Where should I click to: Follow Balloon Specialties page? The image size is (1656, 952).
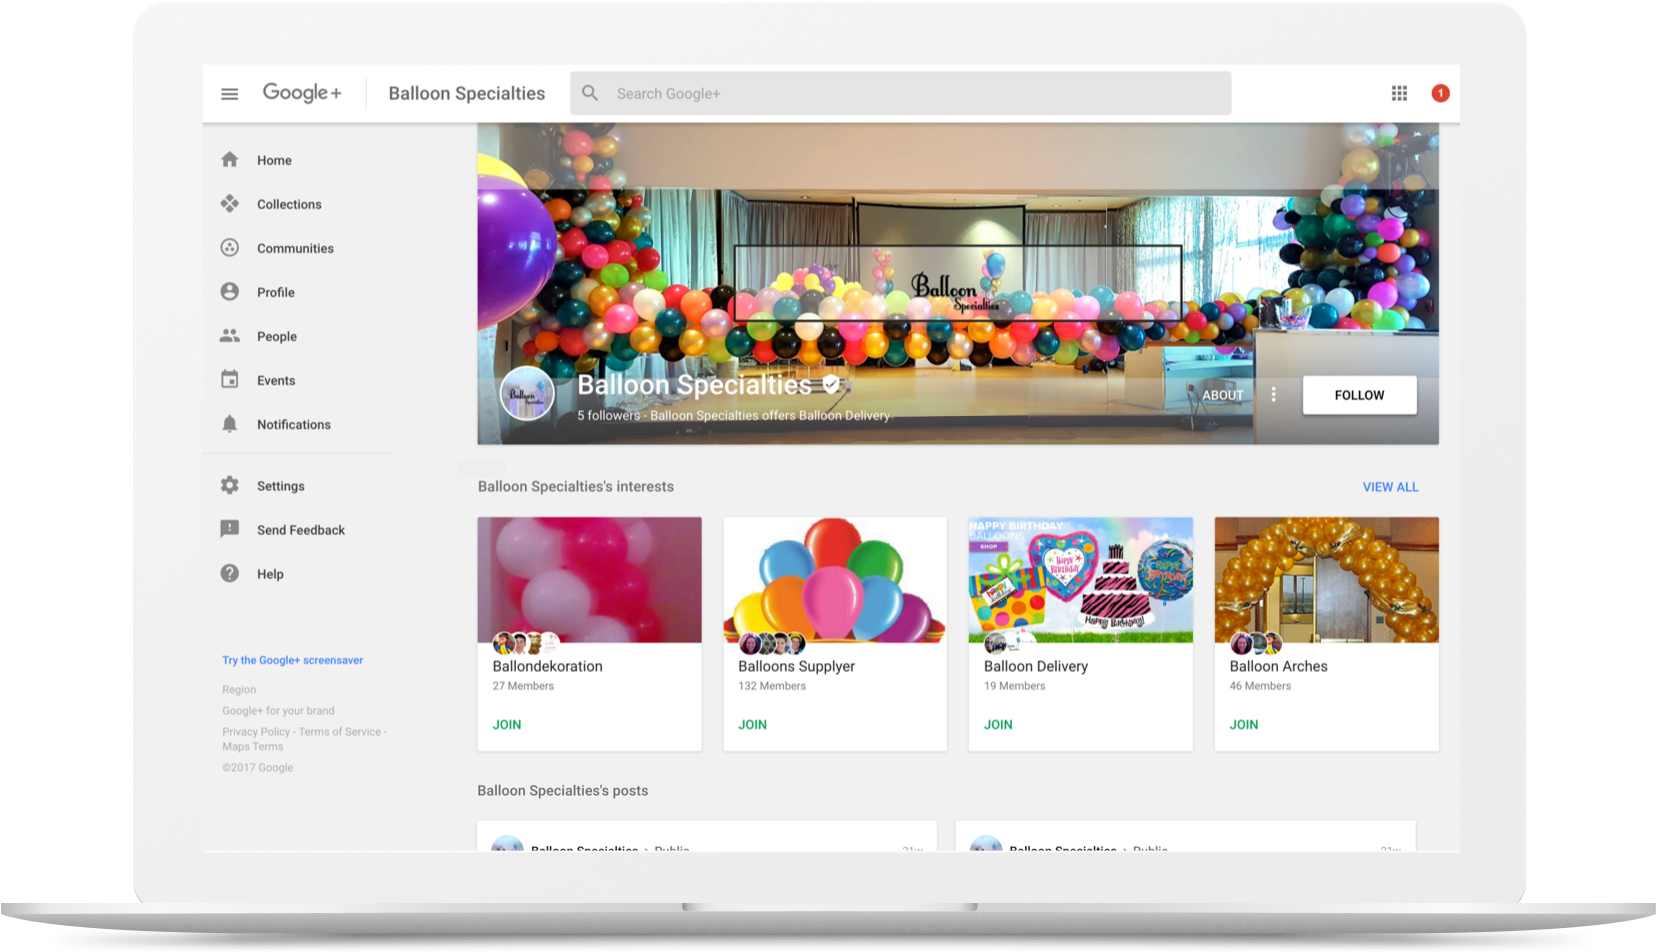[x=1359, y=395]
